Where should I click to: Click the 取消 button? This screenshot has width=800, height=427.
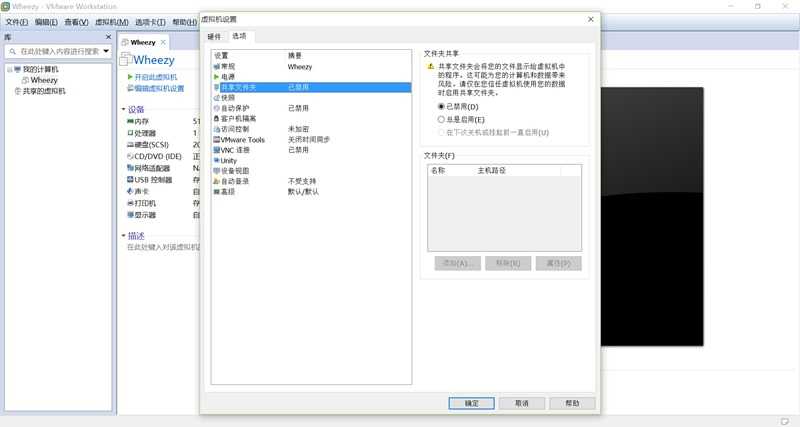(x=522, y=403)
